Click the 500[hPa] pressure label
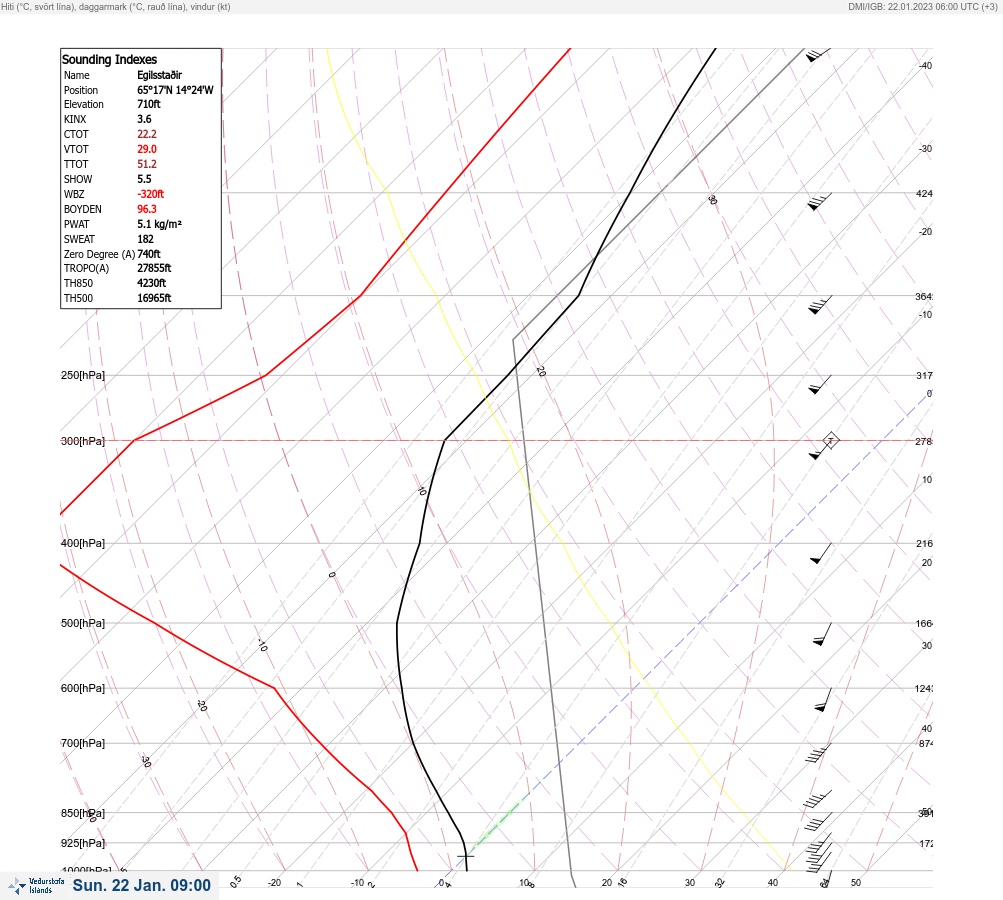This screenshot has width=1003, height=900. [83, 623]
